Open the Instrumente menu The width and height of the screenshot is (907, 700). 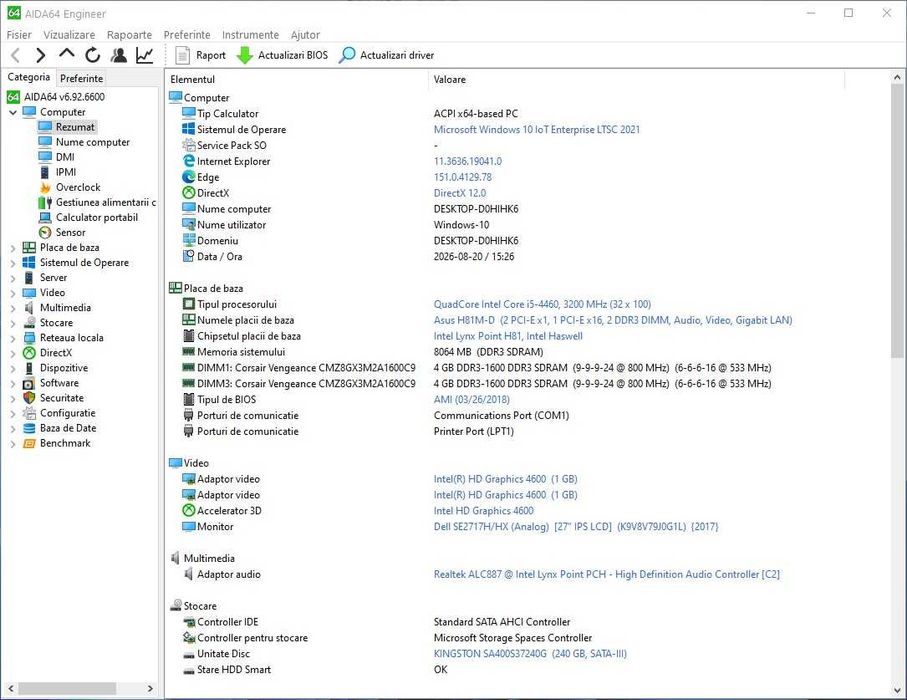[x=250, y=35]
